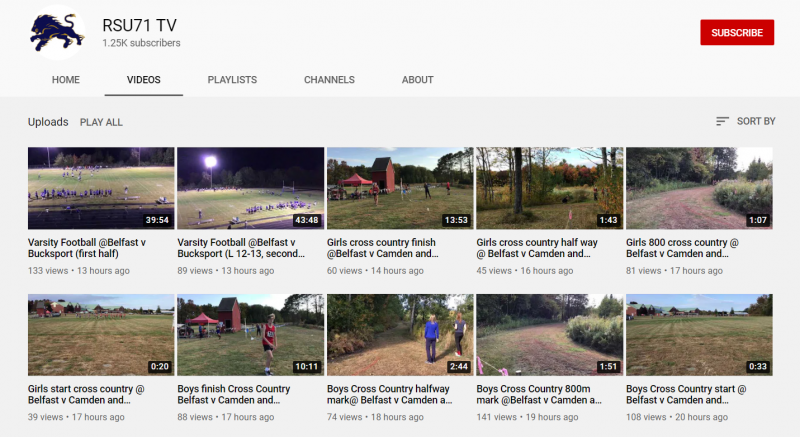Click the 'Uploads' section heading
800x437 pixels.
pos(48,122)
